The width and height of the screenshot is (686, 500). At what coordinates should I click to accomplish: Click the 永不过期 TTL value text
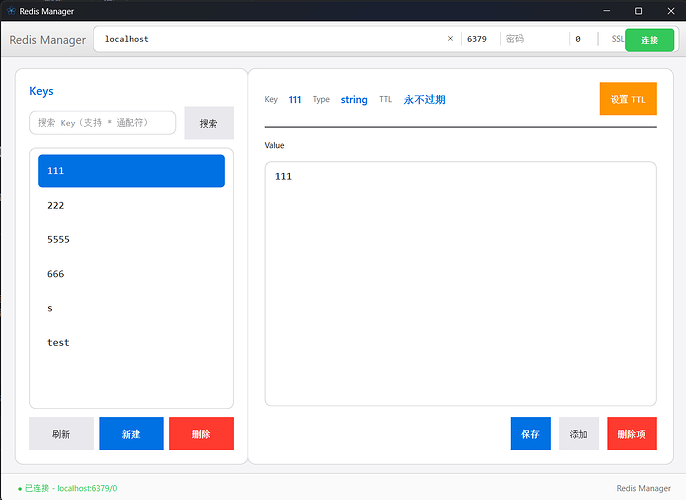(x=424, y=100)
